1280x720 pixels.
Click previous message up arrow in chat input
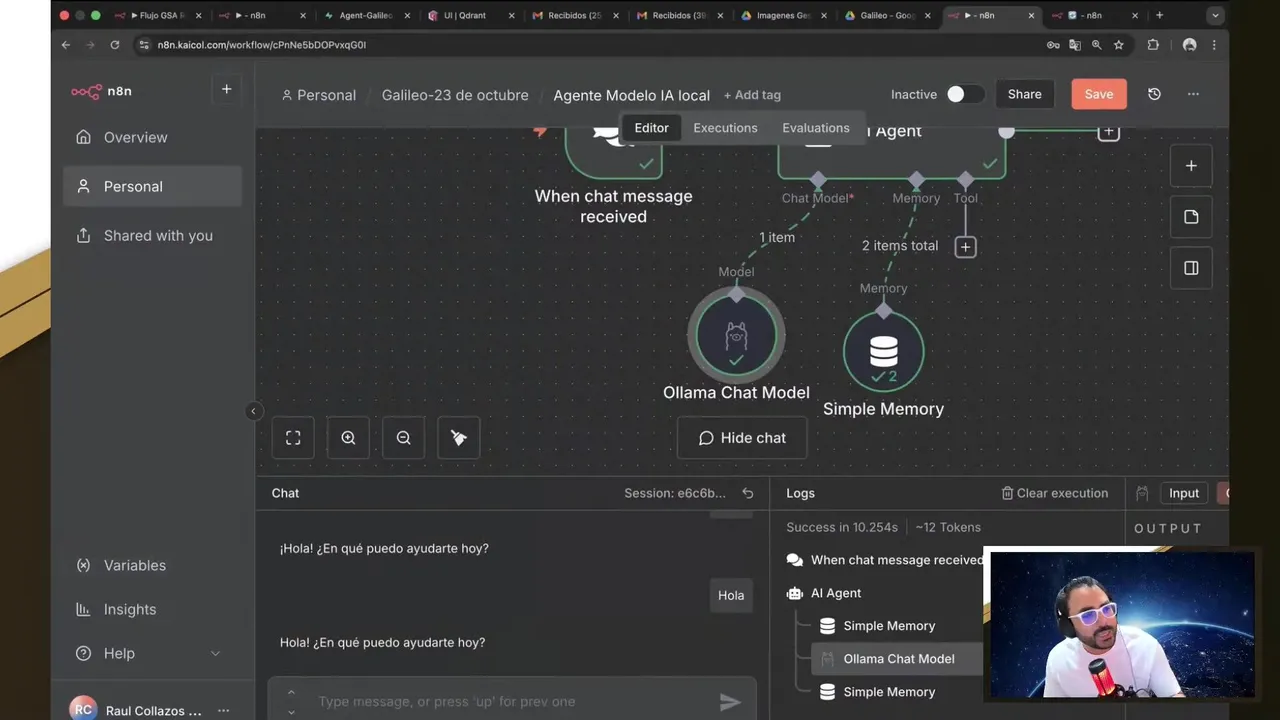(291, 692)
